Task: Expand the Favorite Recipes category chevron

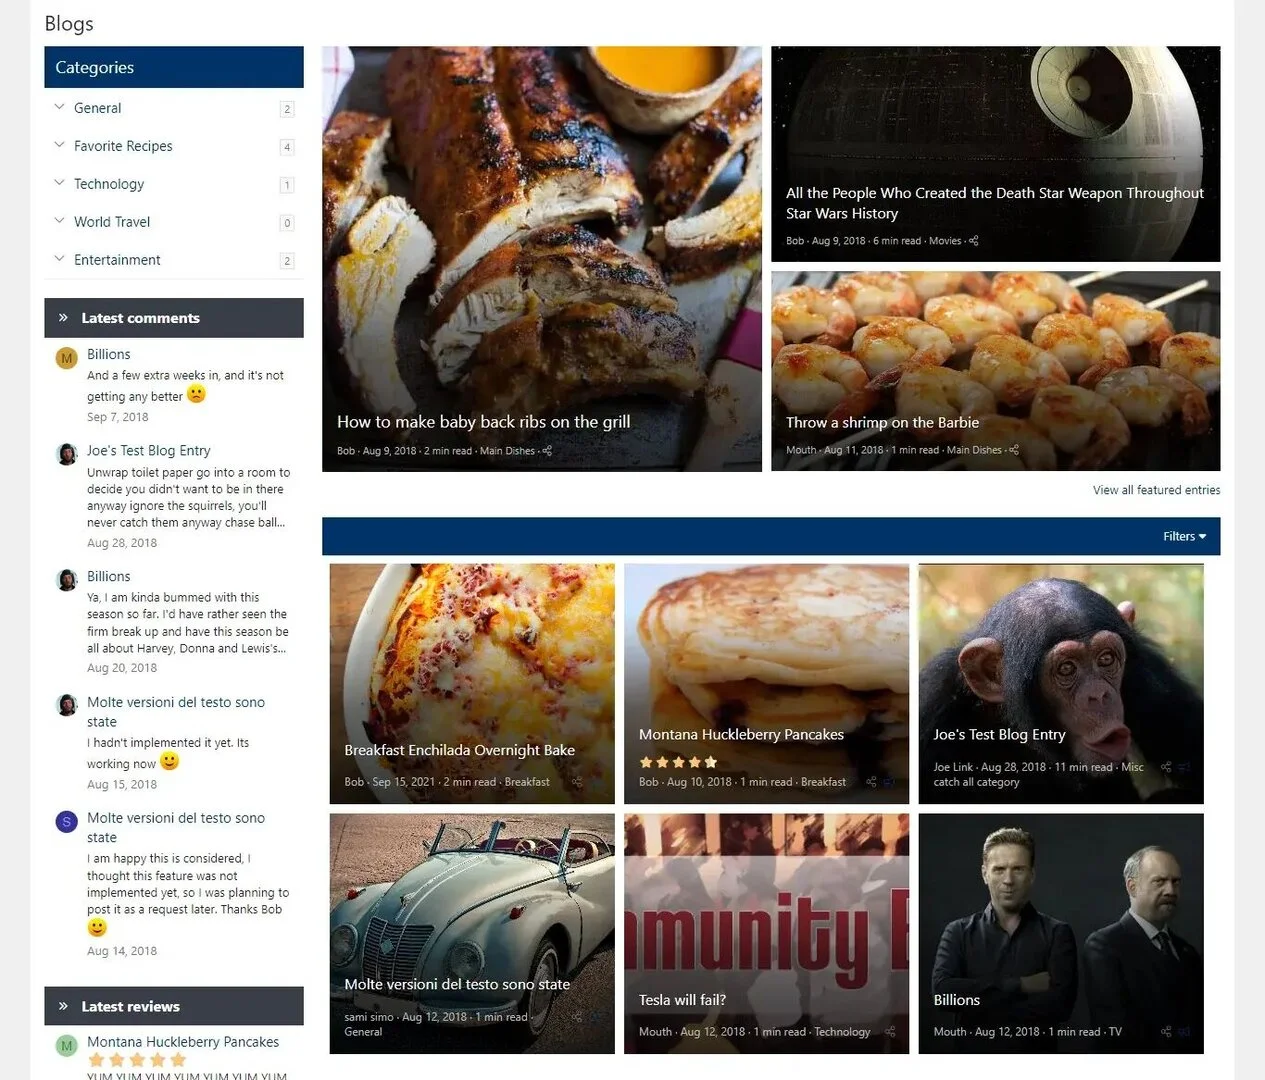Action: pos(59,145)
